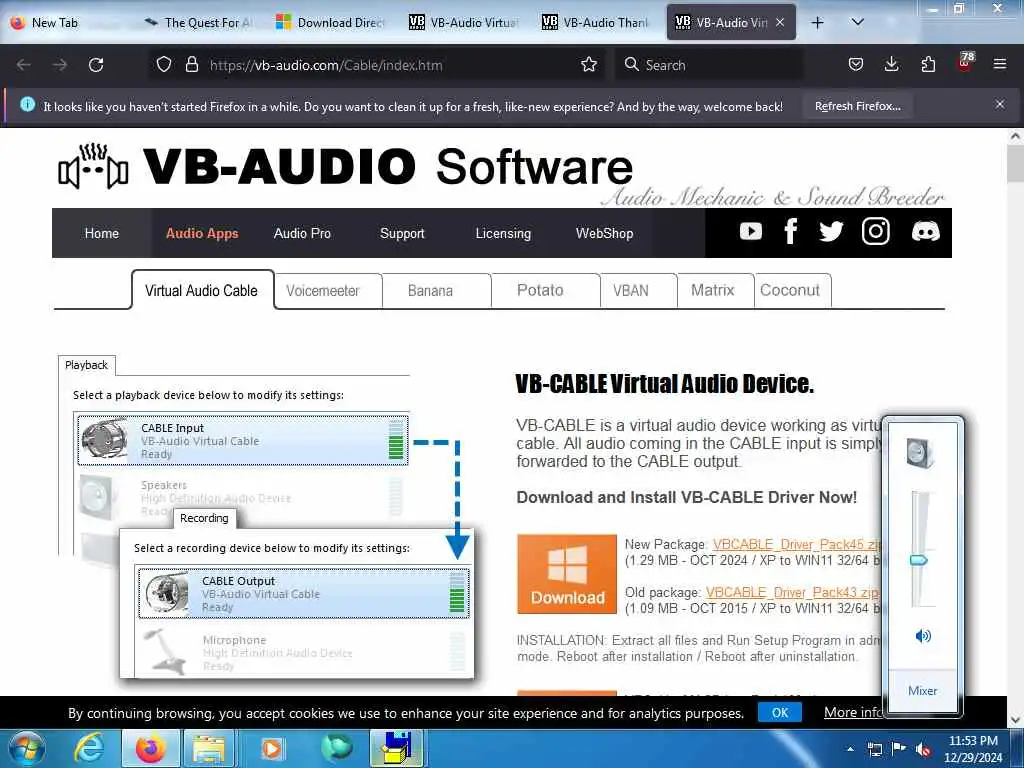
Task: Close the active VB-Audio Virtual tab
Action: pos(780,22)
